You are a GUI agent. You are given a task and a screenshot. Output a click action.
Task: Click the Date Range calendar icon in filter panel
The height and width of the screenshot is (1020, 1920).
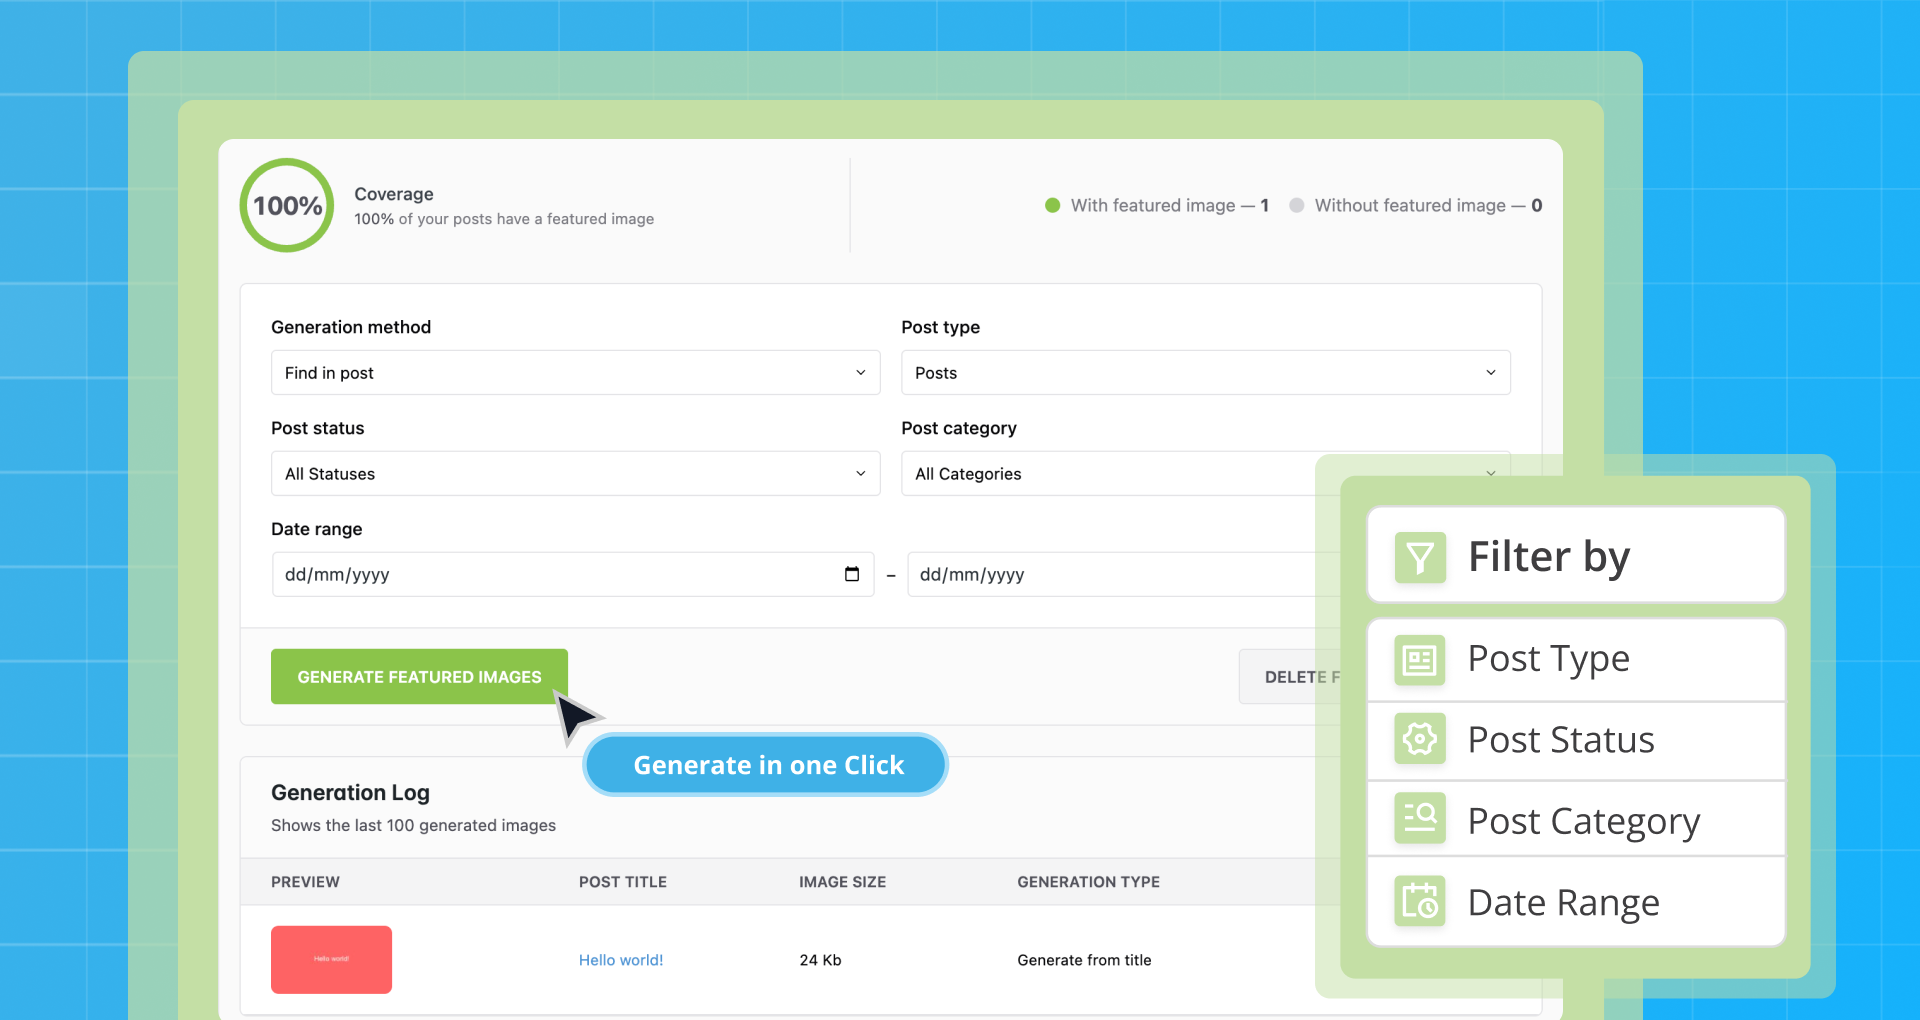point(1419,901)
